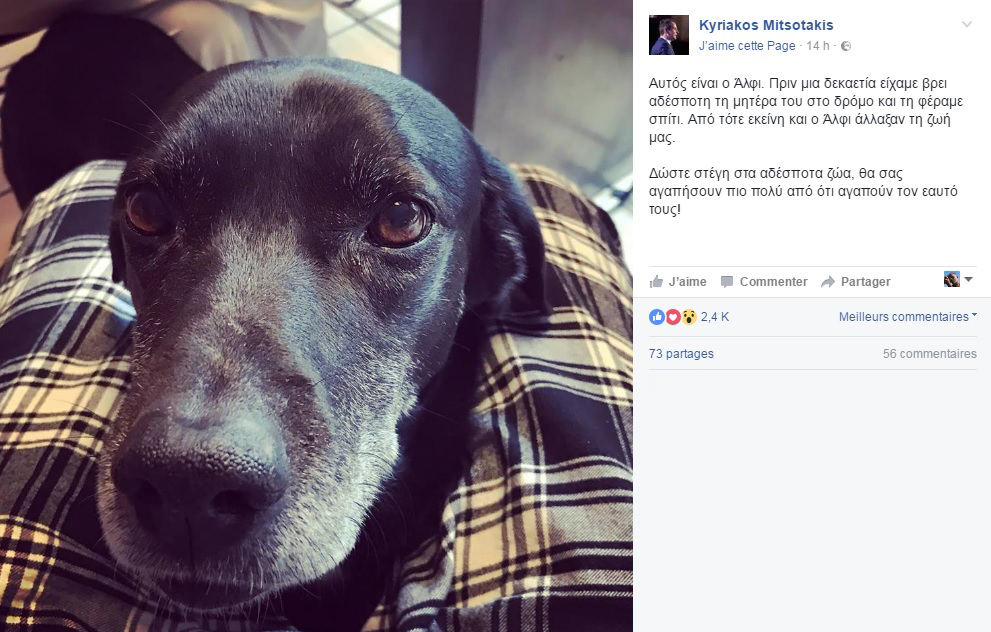Viewport: 991px width, 632px height.
Task: Click the Partager button label
Action: click(865, 282)
